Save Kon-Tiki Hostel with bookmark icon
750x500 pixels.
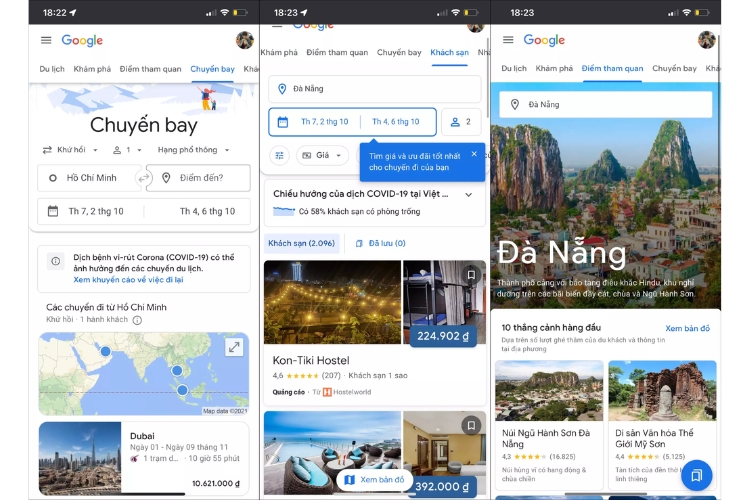point(471,275)
